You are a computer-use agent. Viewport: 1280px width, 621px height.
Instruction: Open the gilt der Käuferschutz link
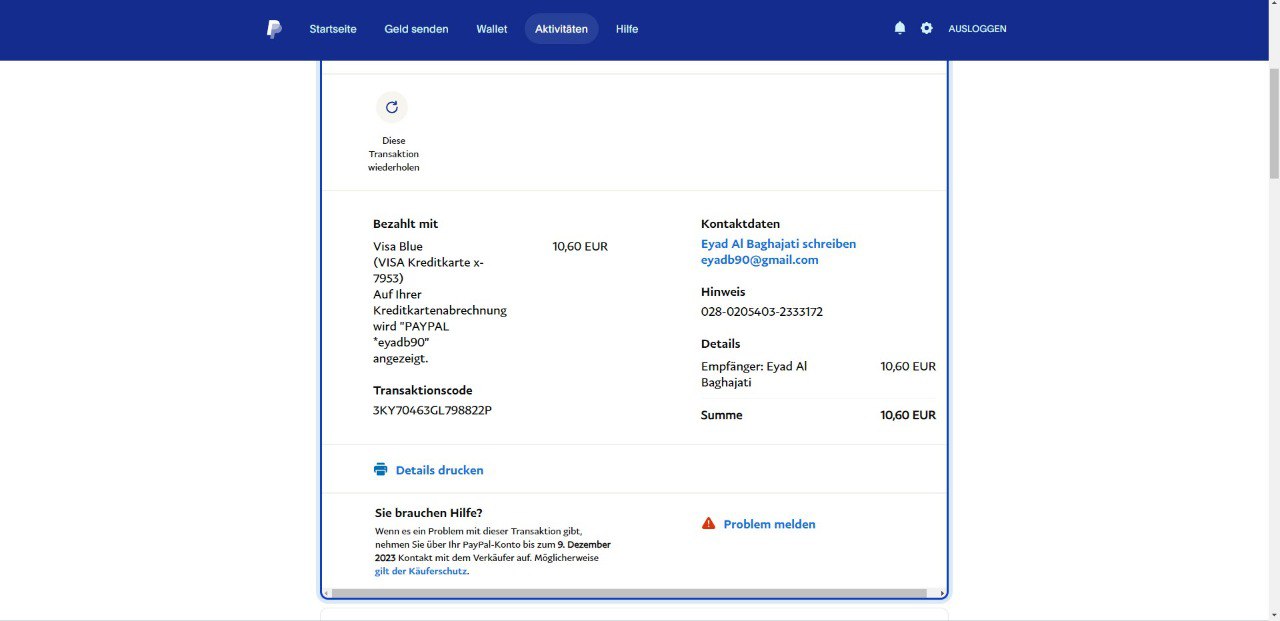pos(421,571)
